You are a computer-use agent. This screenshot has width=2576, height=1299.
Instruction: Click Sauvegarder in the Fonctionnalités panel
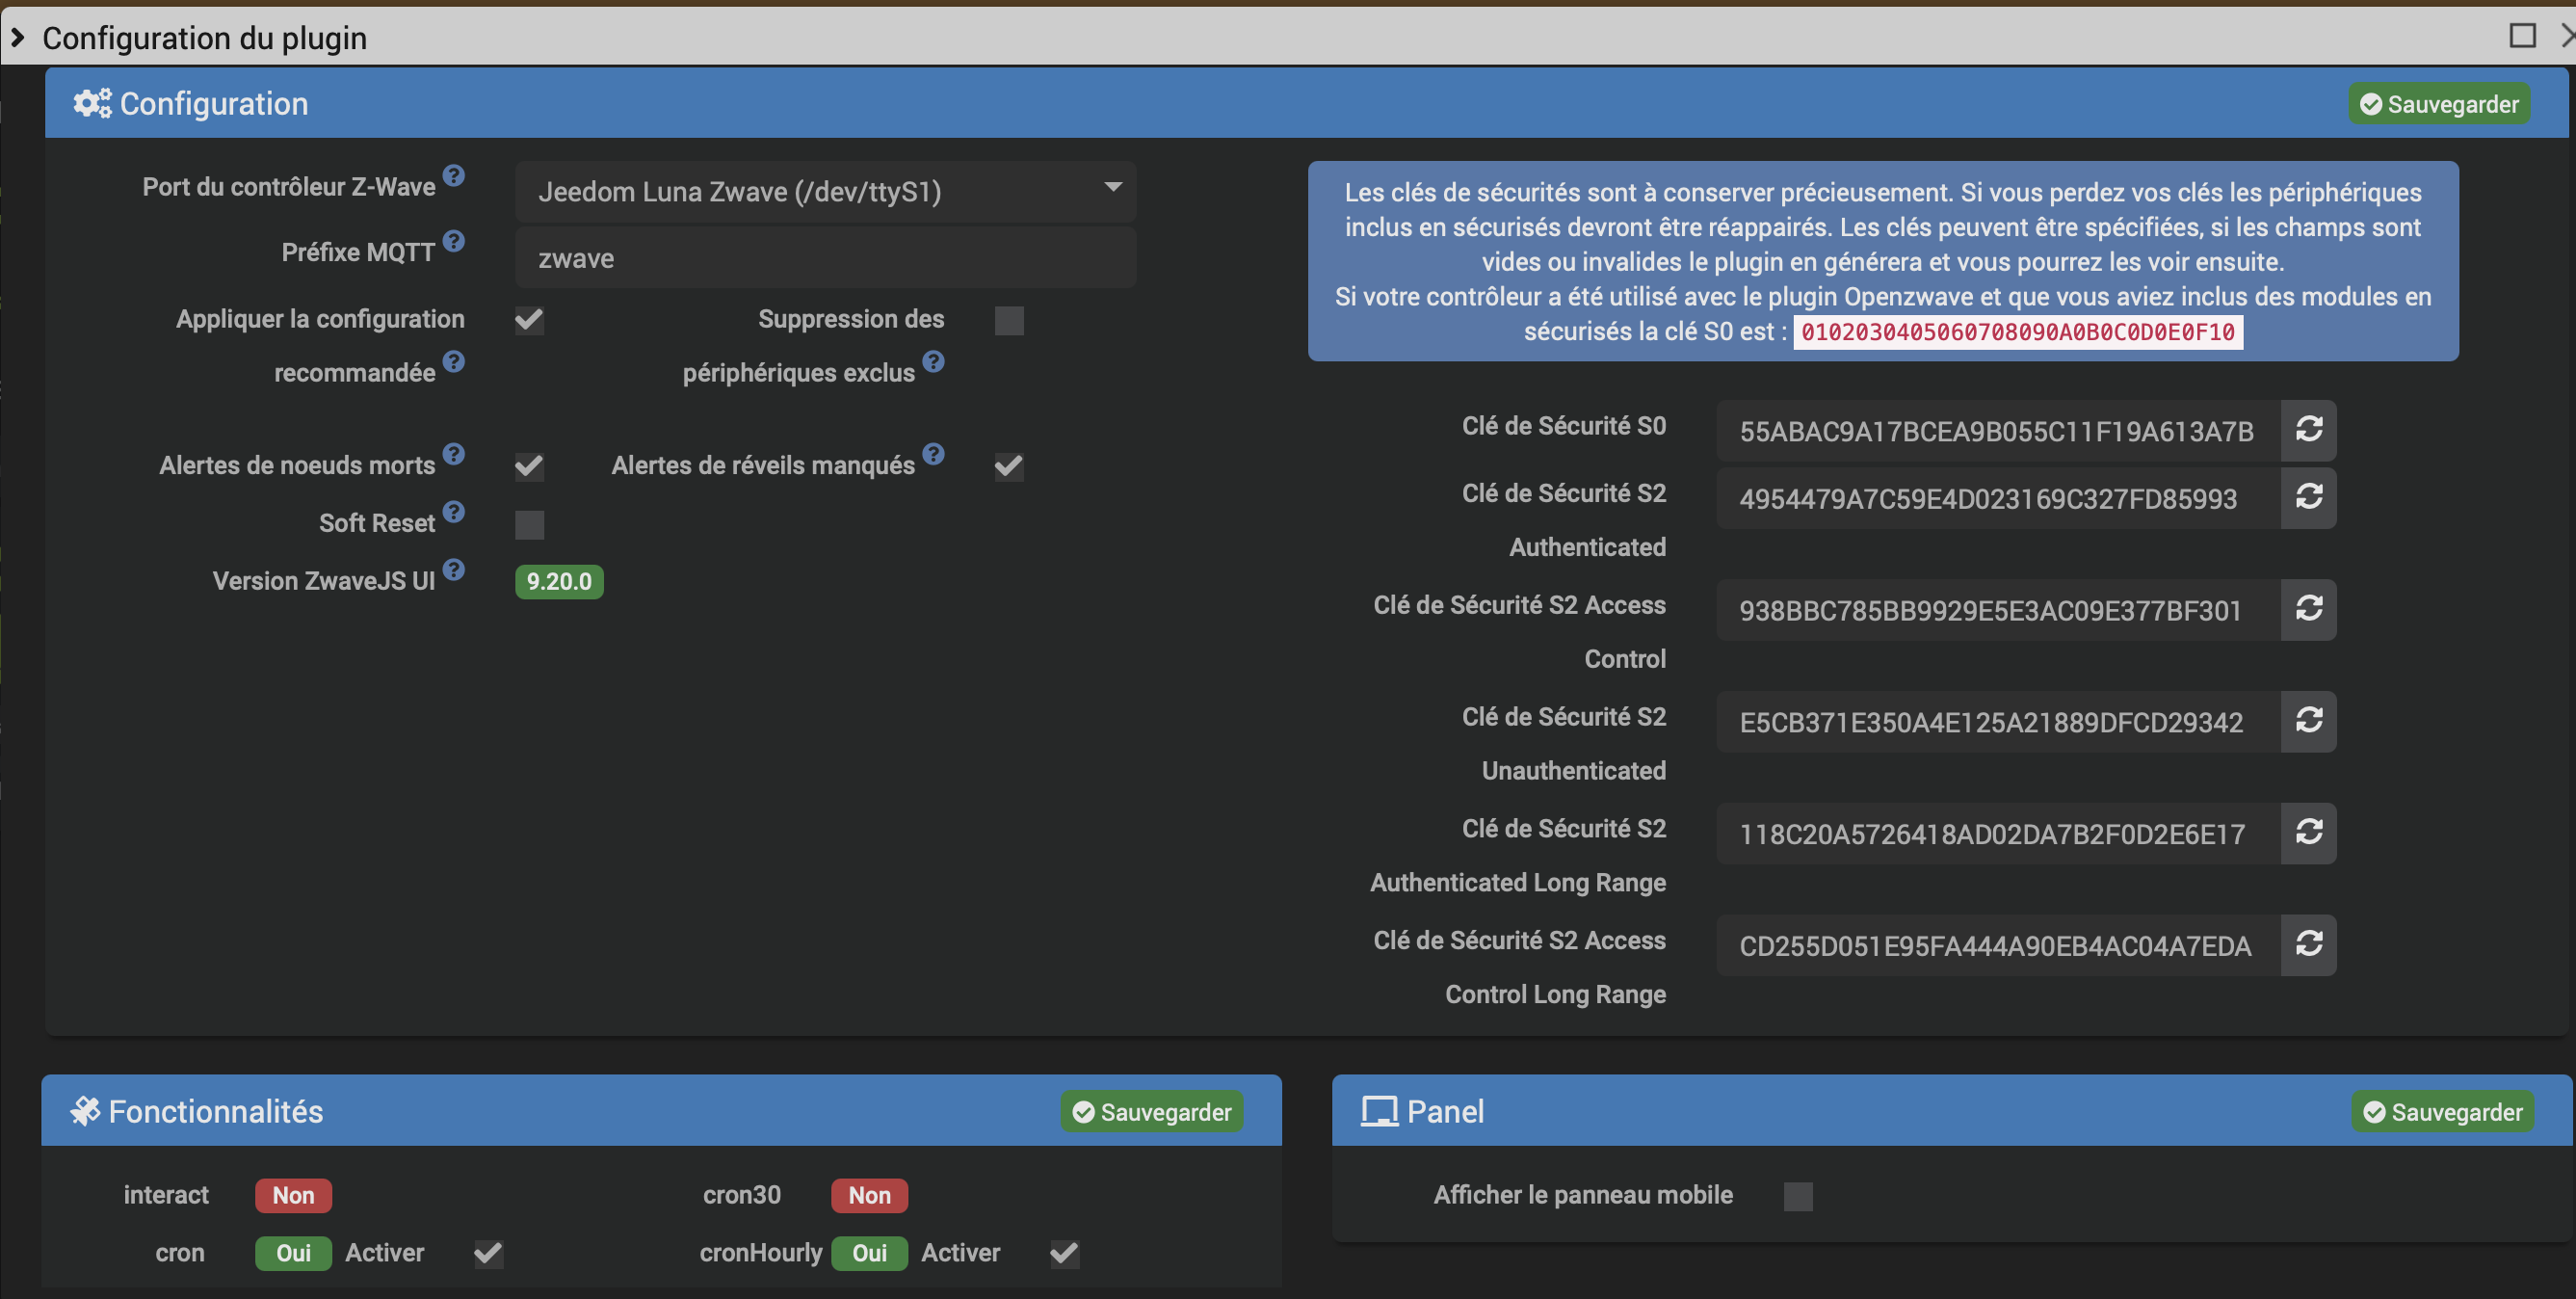1152,1112
